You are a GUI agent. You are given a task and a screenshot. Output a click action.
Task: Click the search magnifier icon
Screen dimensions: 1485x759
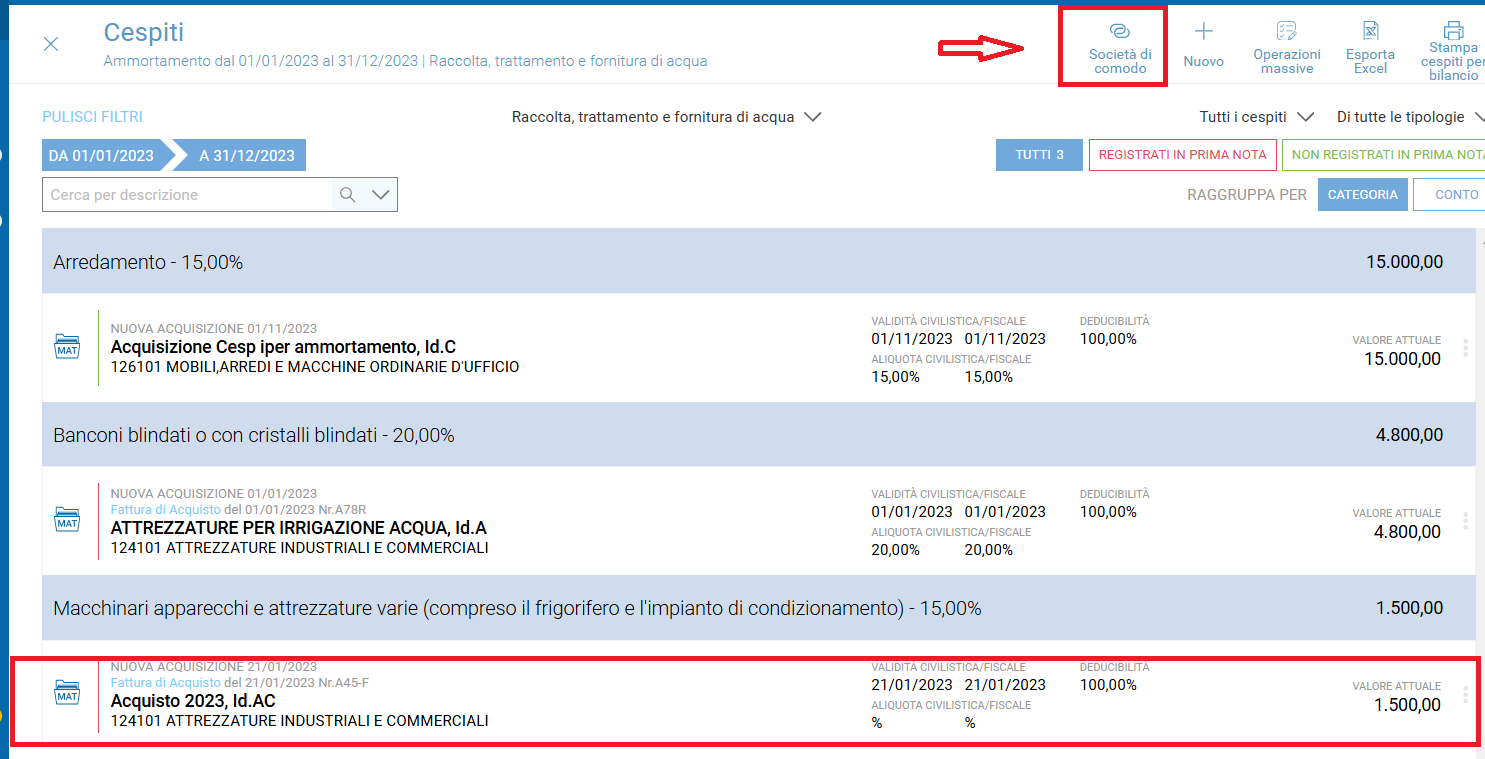click(347, 195)
